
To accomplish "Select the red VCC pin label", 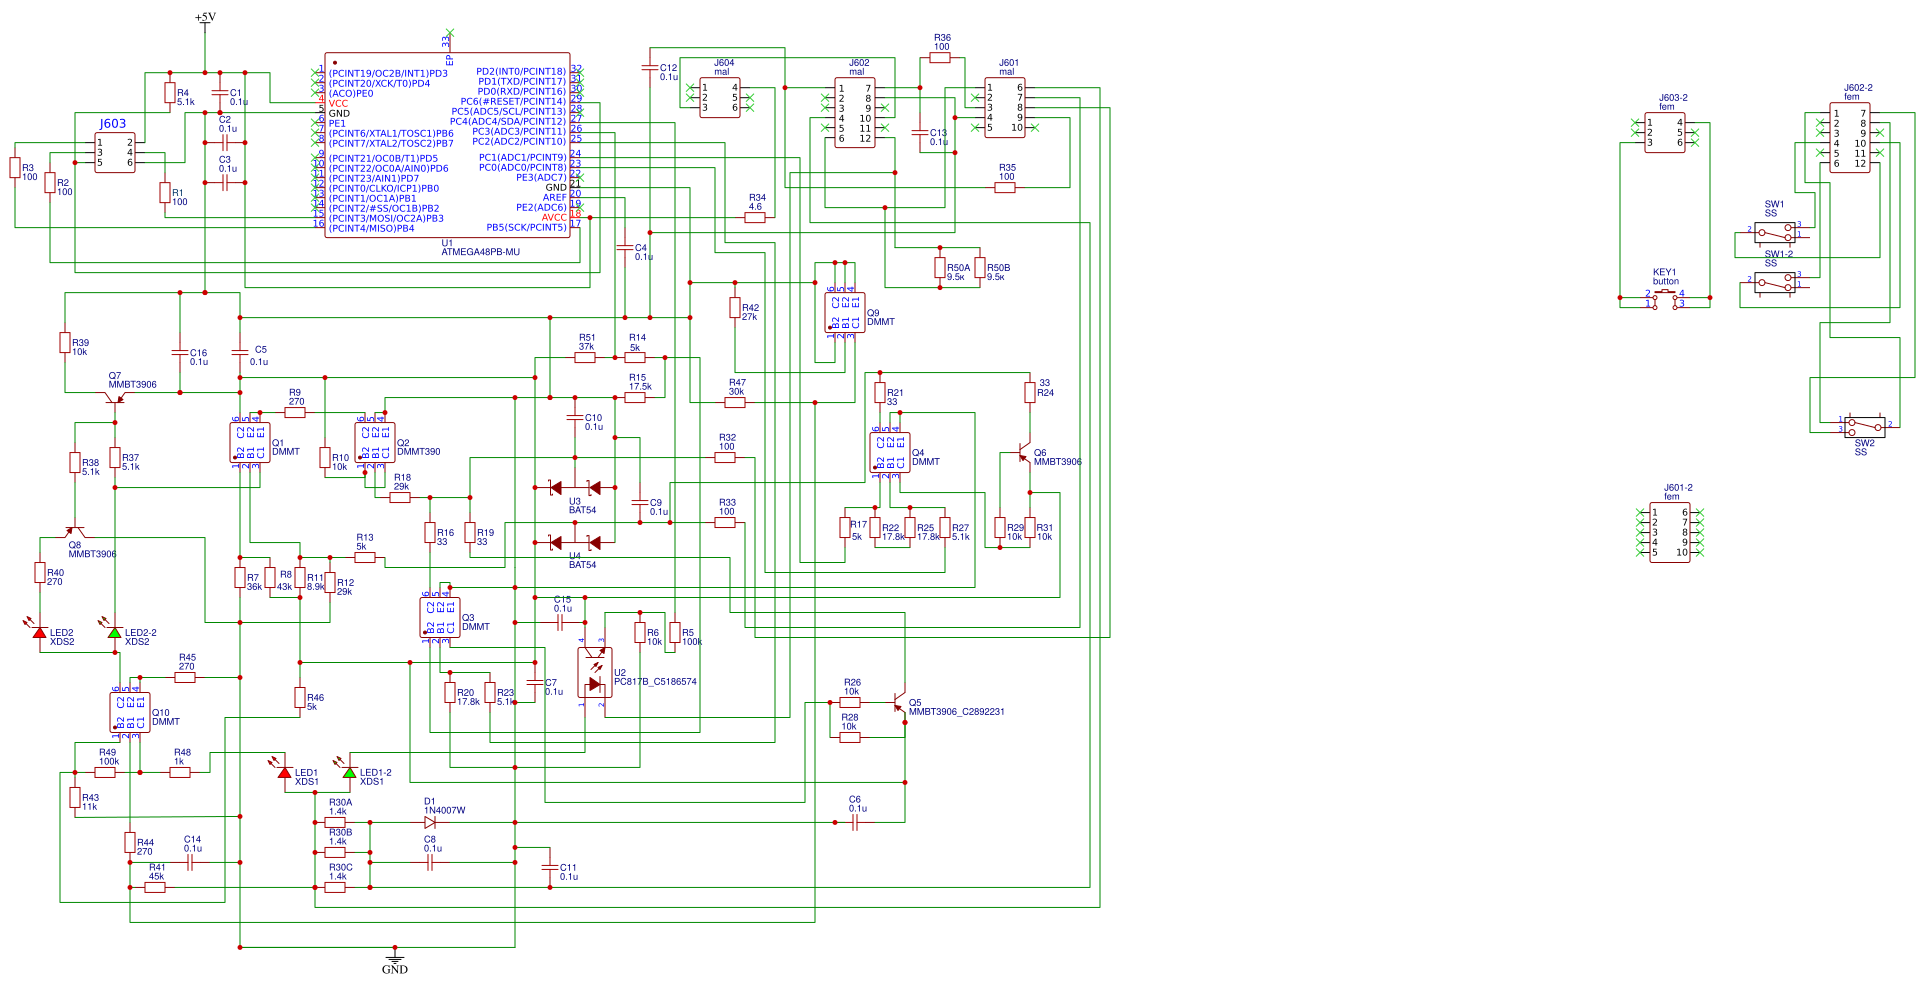I will 339,104.
